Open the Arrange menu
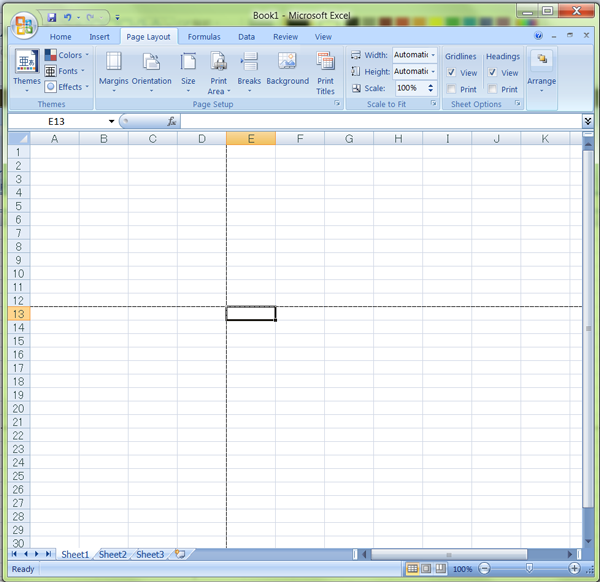Viewport: 600px width, 582px height. click(x=541, y=72)
